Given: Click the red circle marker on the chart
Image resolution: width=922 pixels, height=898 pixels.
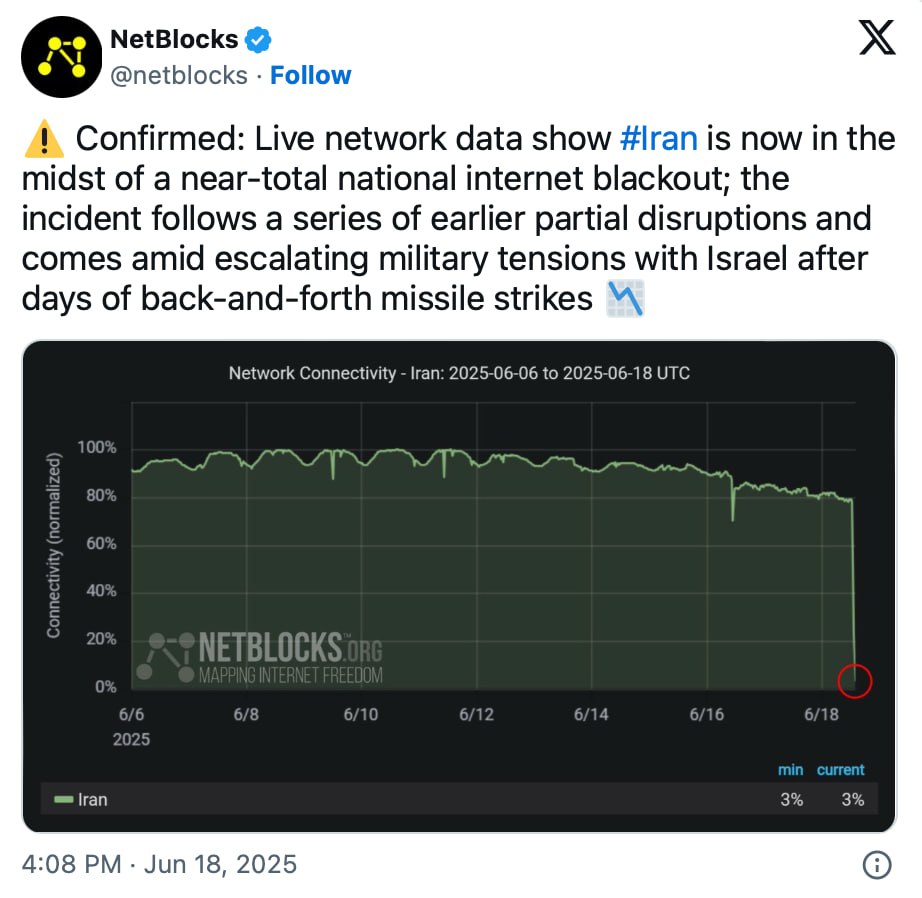Looking at the screenshot, I should click(856, 680).
